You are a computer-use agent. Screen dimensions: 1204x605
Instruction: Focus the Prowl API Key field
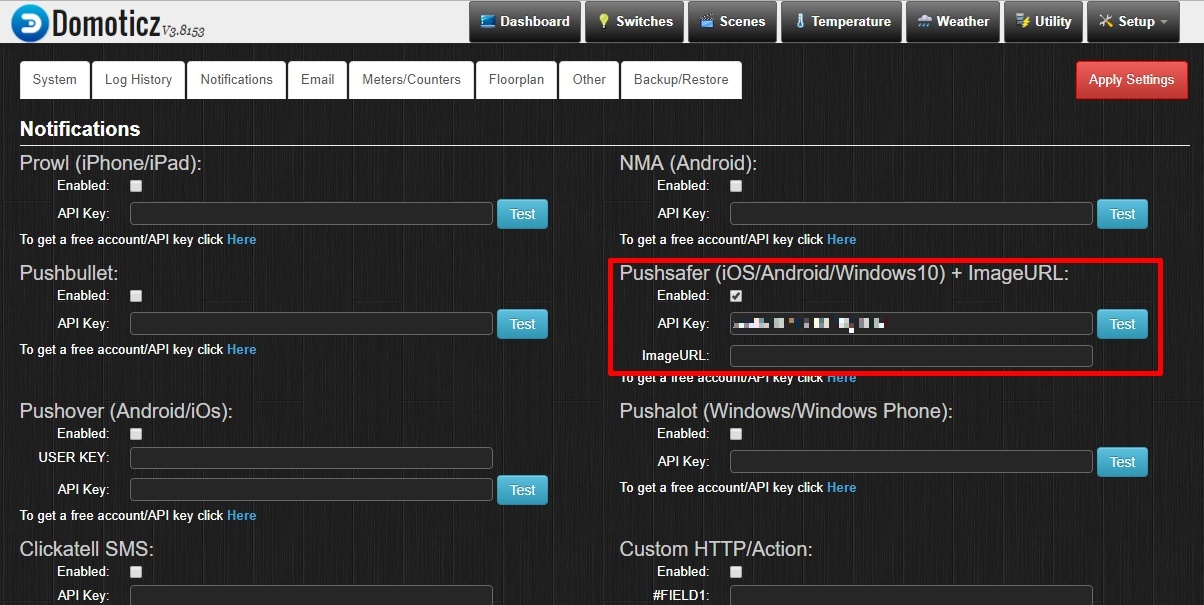311,214
